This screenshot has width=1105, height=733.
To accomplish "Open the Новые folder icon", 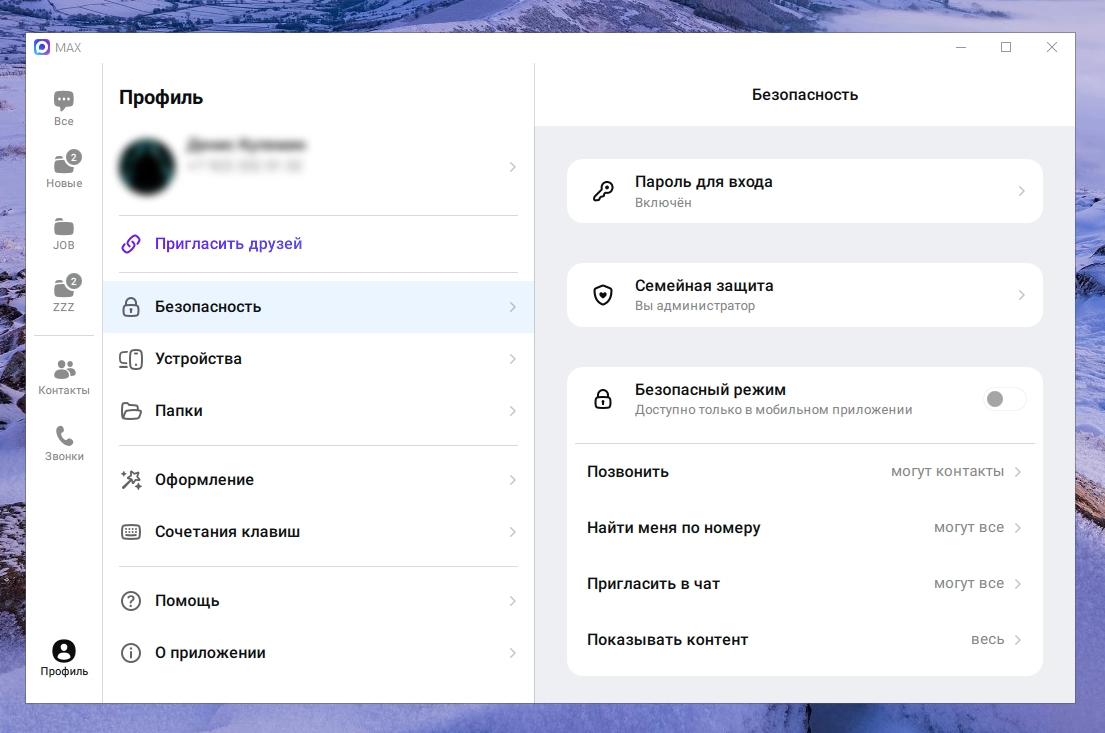I will pyautogui.click(x=64, y=164).
